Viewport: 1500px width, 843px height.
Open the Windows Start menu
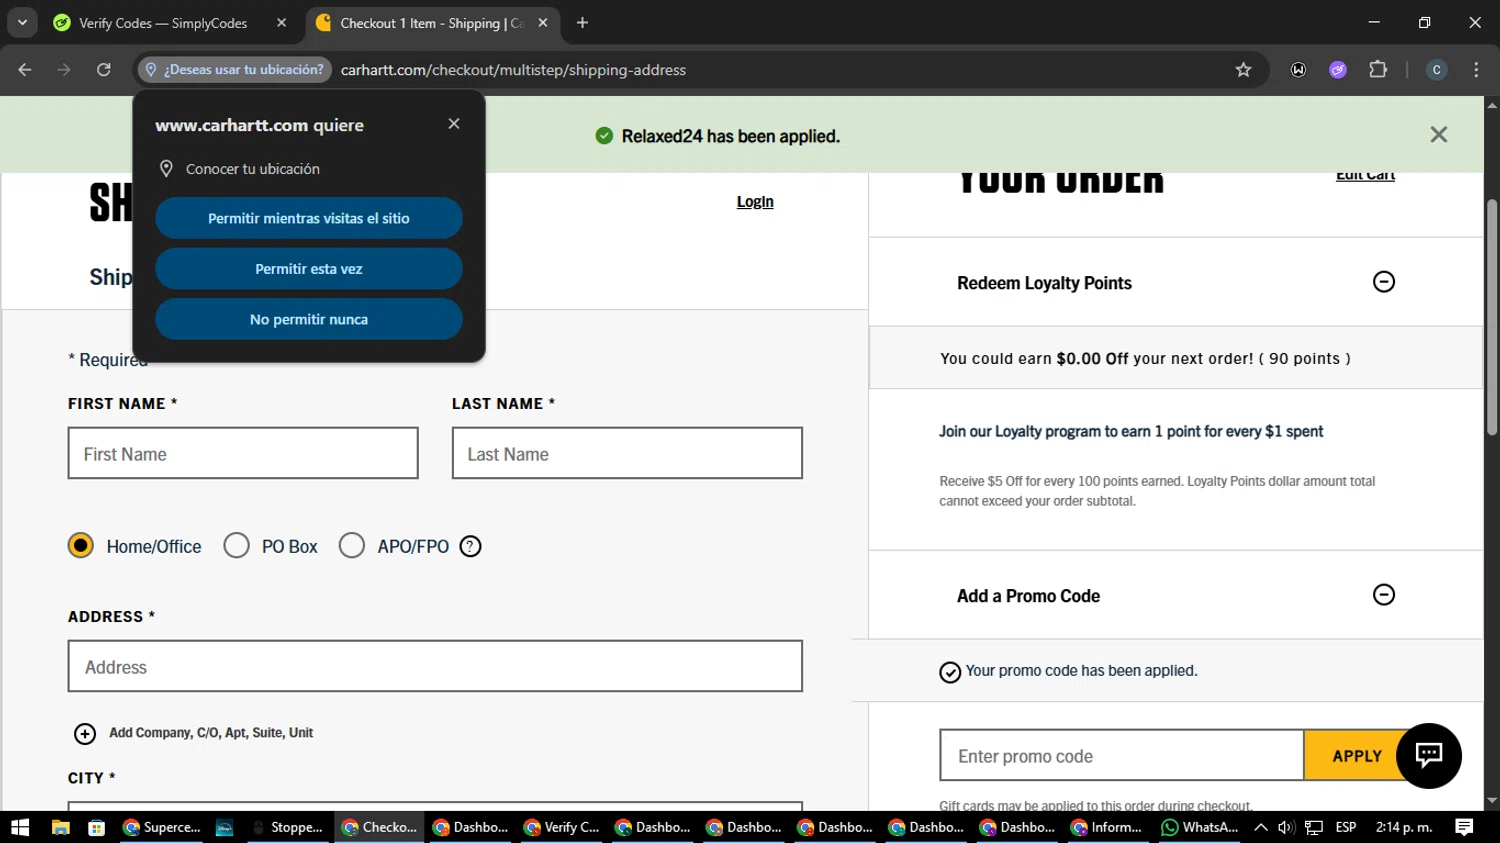pos(20,827)
